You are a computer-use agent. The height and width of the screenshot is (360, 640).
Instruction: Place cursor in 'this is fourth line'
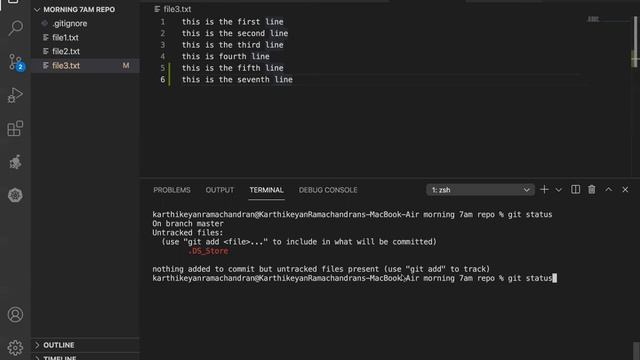(x=226, y=57)
